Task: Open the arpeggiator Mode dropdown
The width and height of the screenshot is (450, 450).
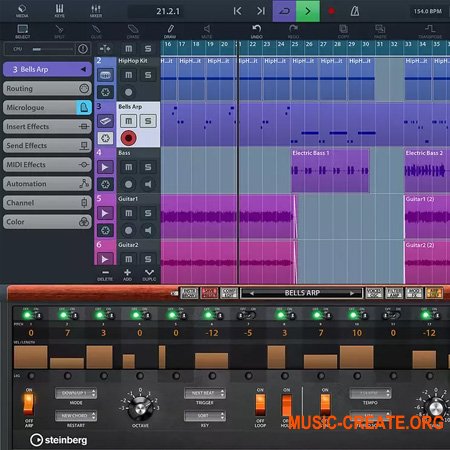Action: [76, 393]
